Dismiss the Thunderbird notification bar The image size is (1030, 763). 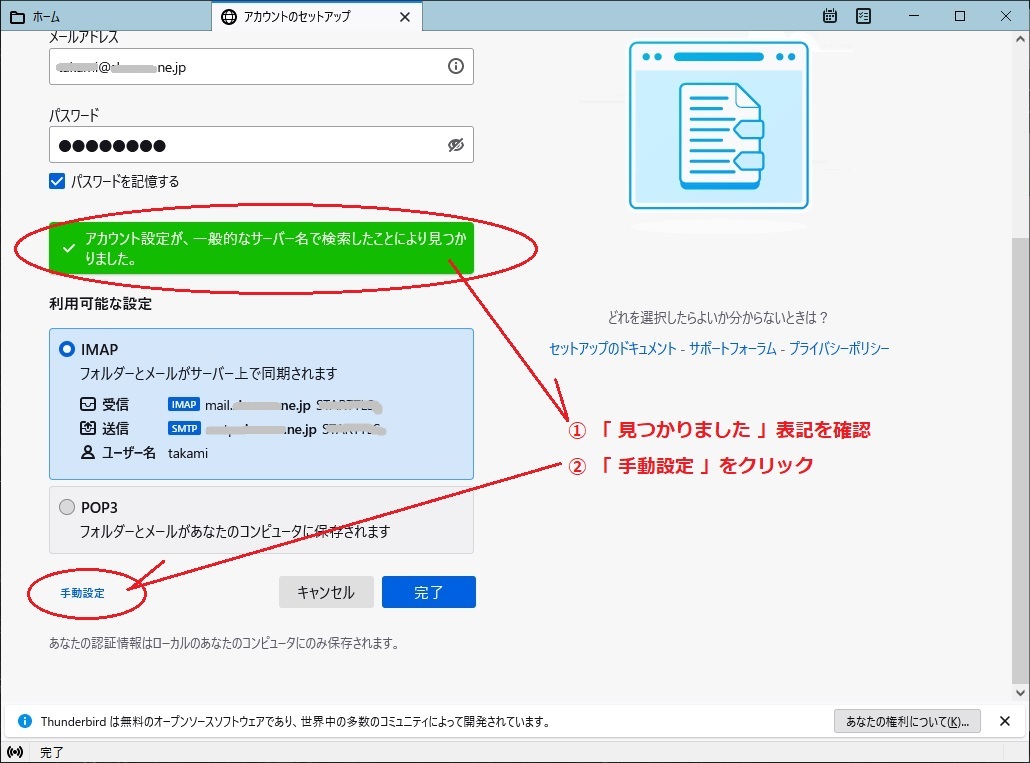coord(1004,721)
